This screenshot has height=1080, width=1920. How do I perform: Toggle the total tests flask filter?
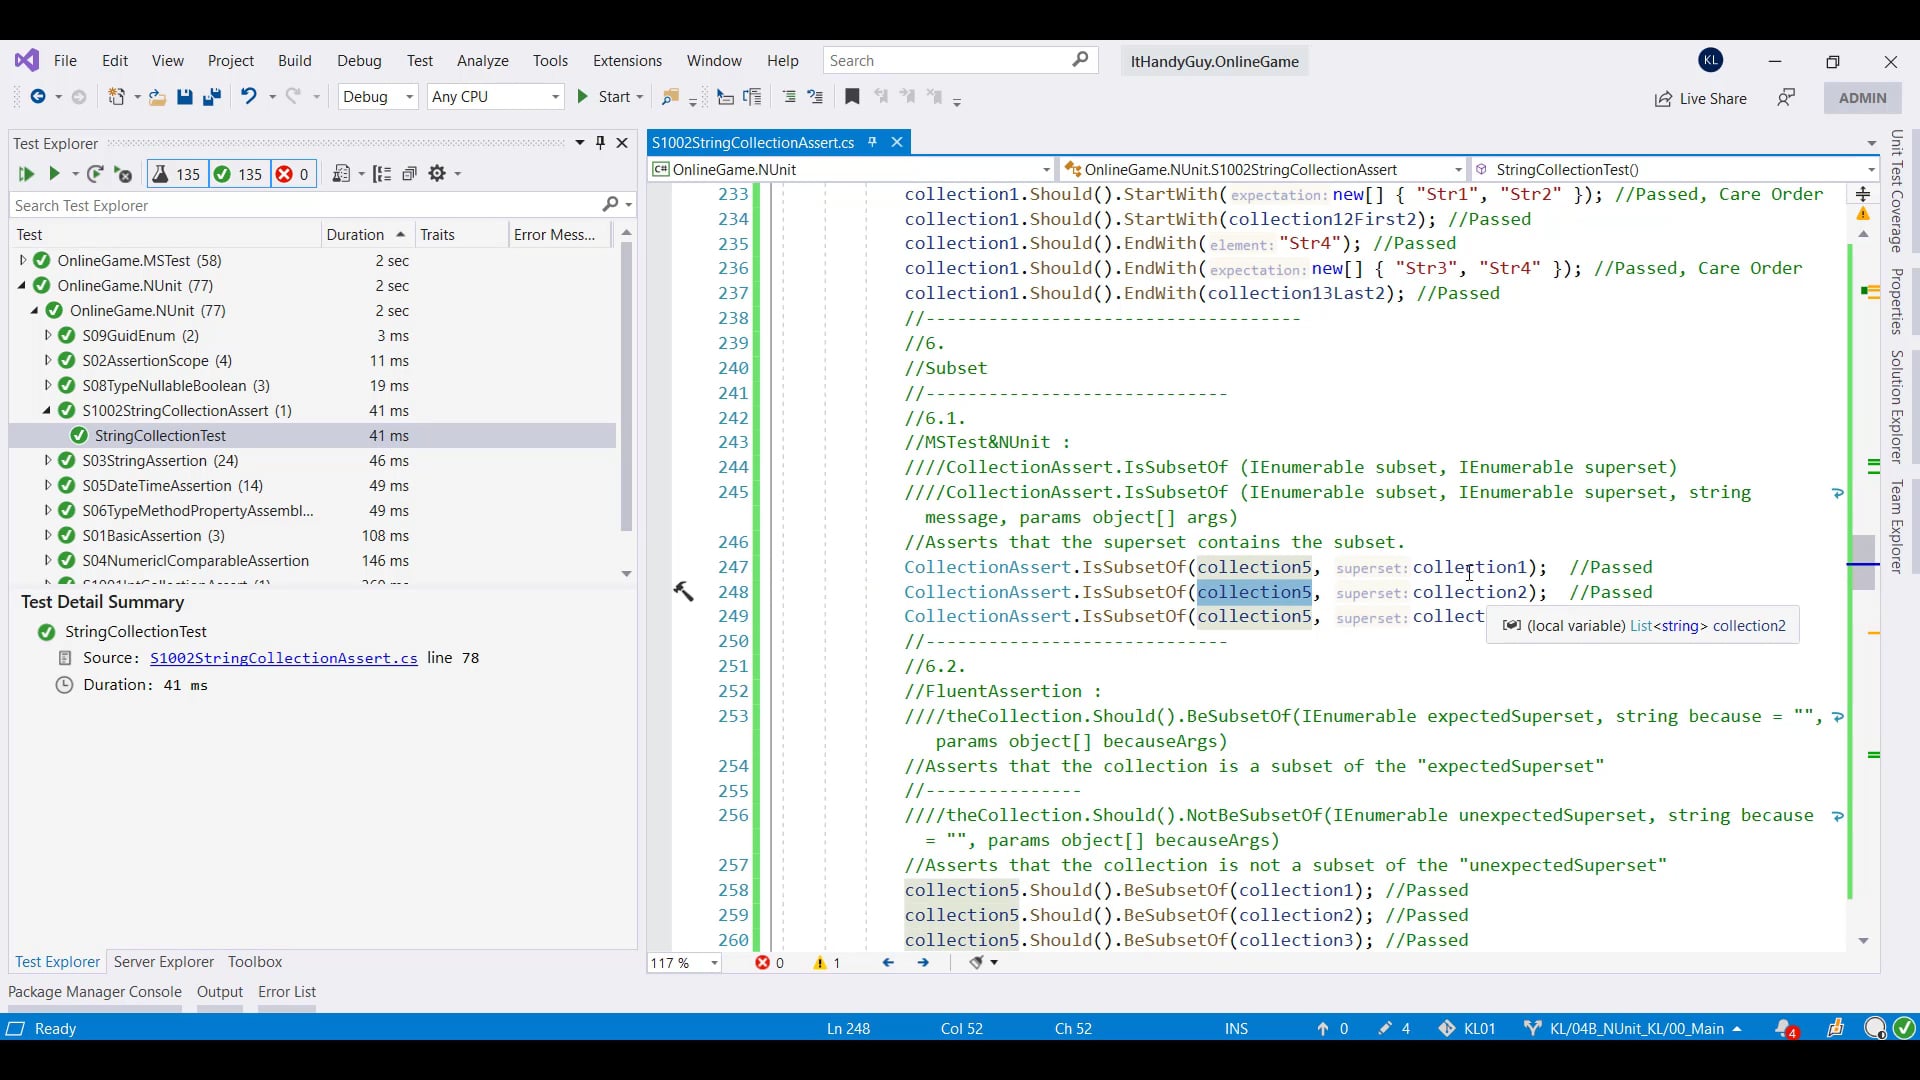pos(175,174)
